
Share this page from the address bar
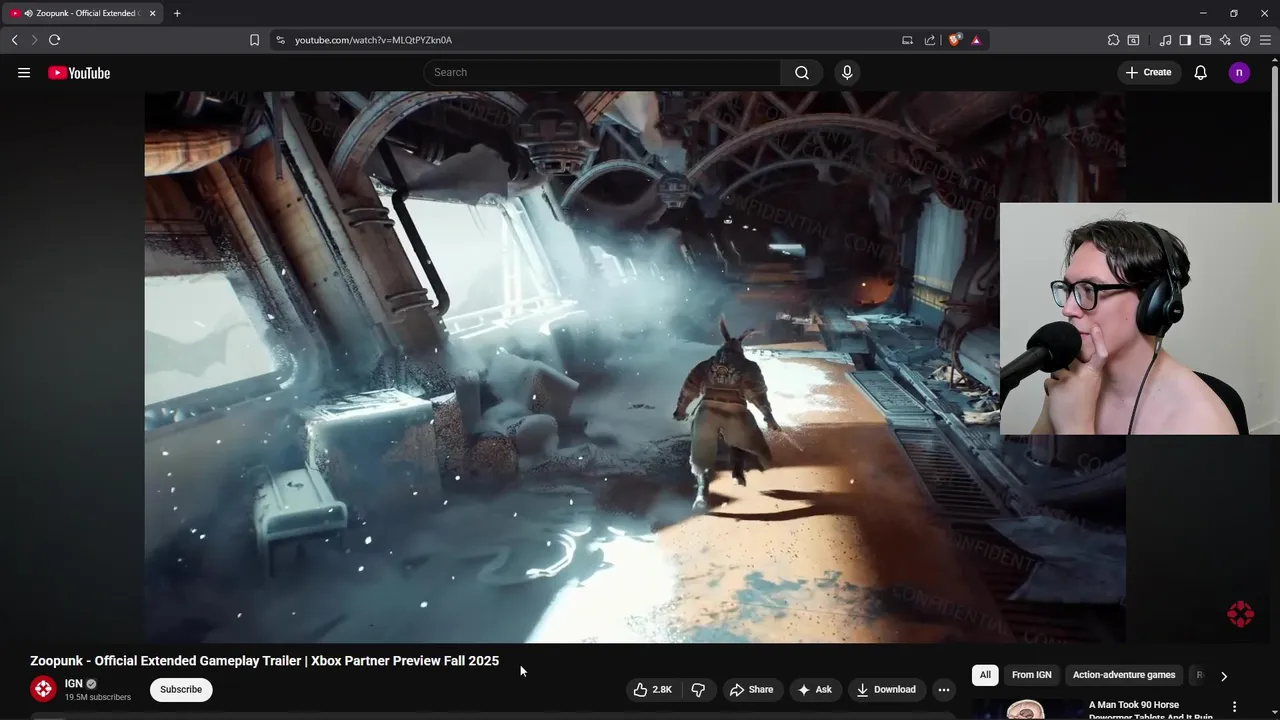pos(930,40)
